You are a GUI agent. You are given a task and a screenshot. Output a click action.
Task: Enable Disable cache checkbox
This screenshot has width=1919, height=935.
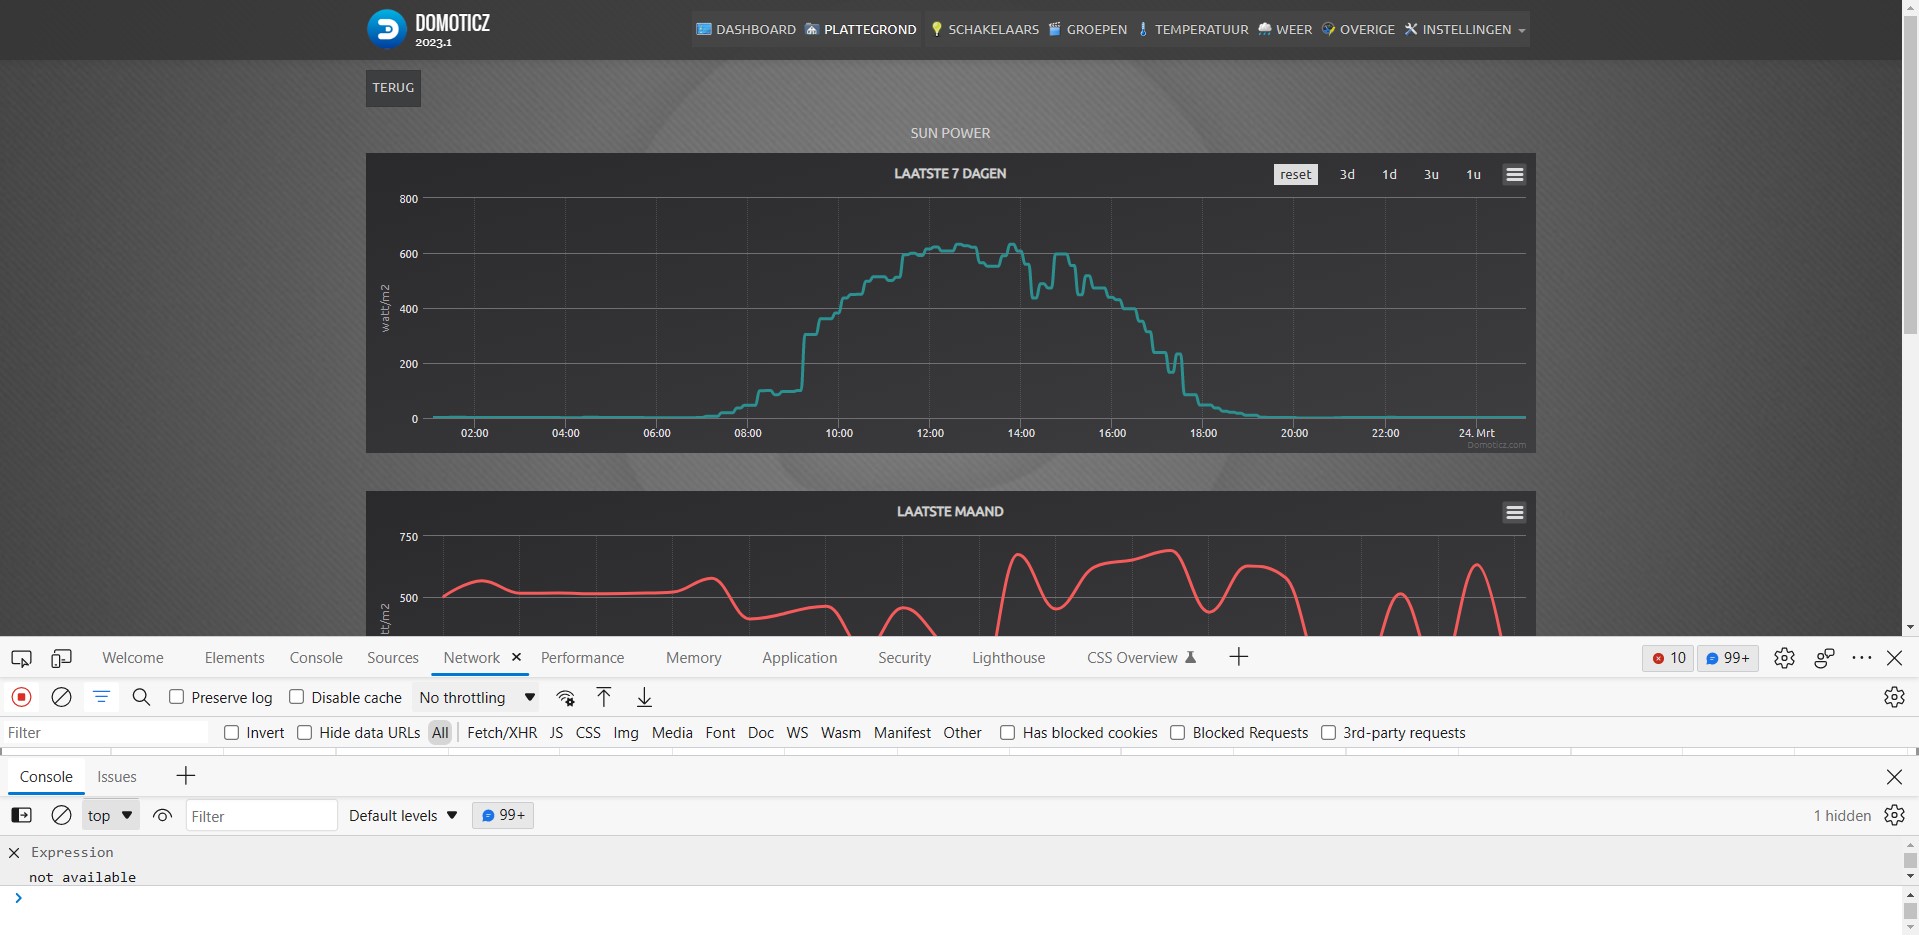click(296, 697)
